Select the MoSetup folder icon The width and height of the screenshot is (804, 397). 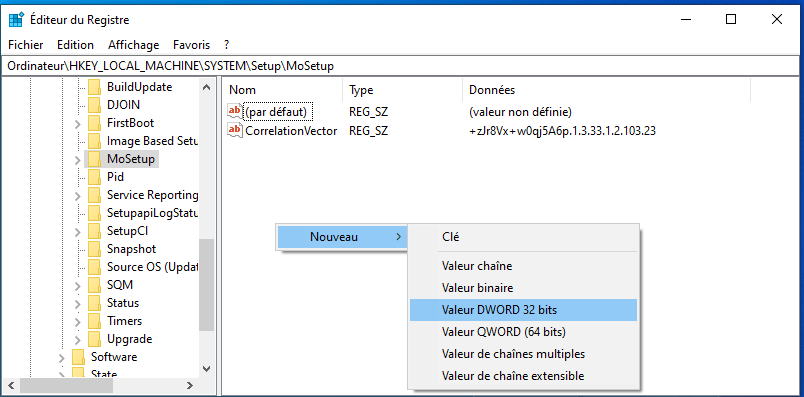pos(94,159)
